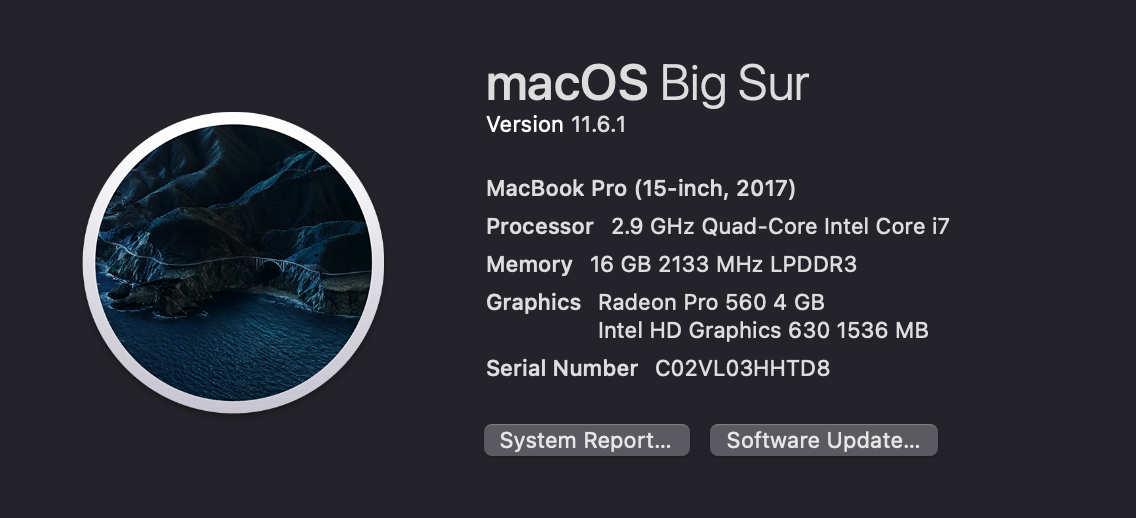Click the Processor label
Image resolution: width=1136 pixels, height=518 pixels.
(540, 227)
